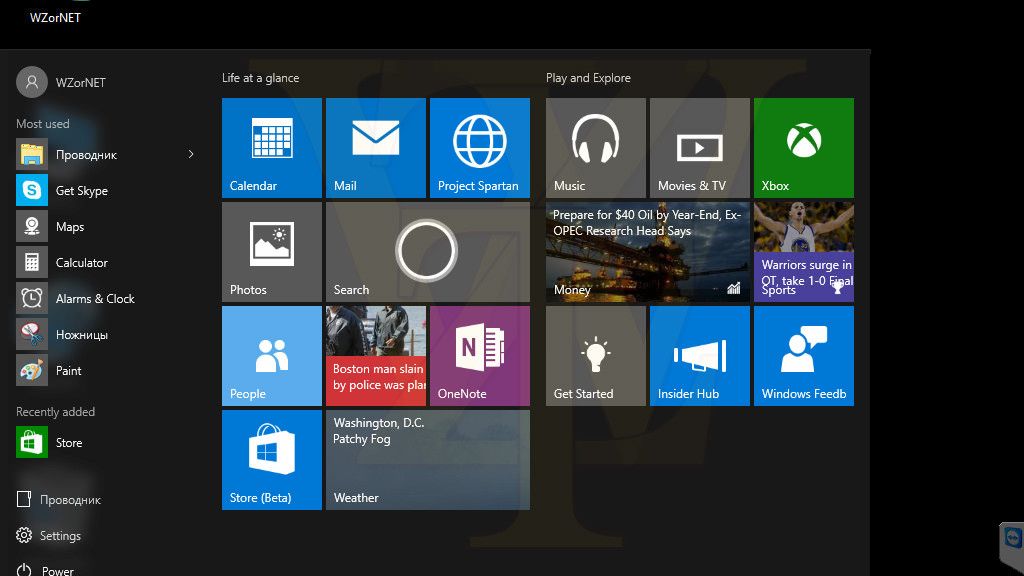The width and height of the screenshot is (1024, 576).
Task: Open the Weather tile for Washington, D.C.
Action: point(428,460)
